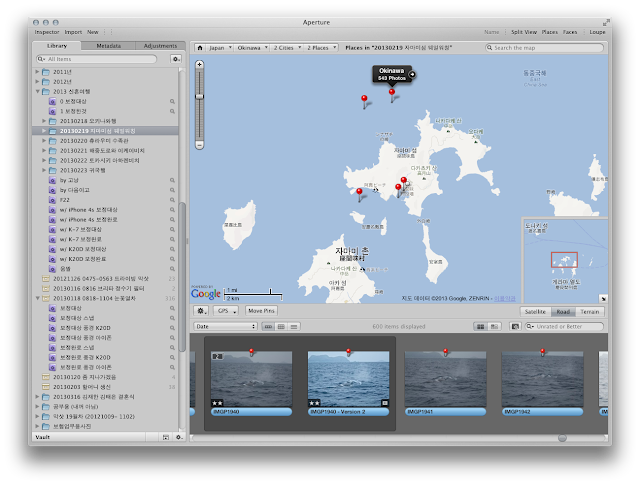640x485 pixels.
Task: Open the Japan country dropdown
Action: (220, 48)
